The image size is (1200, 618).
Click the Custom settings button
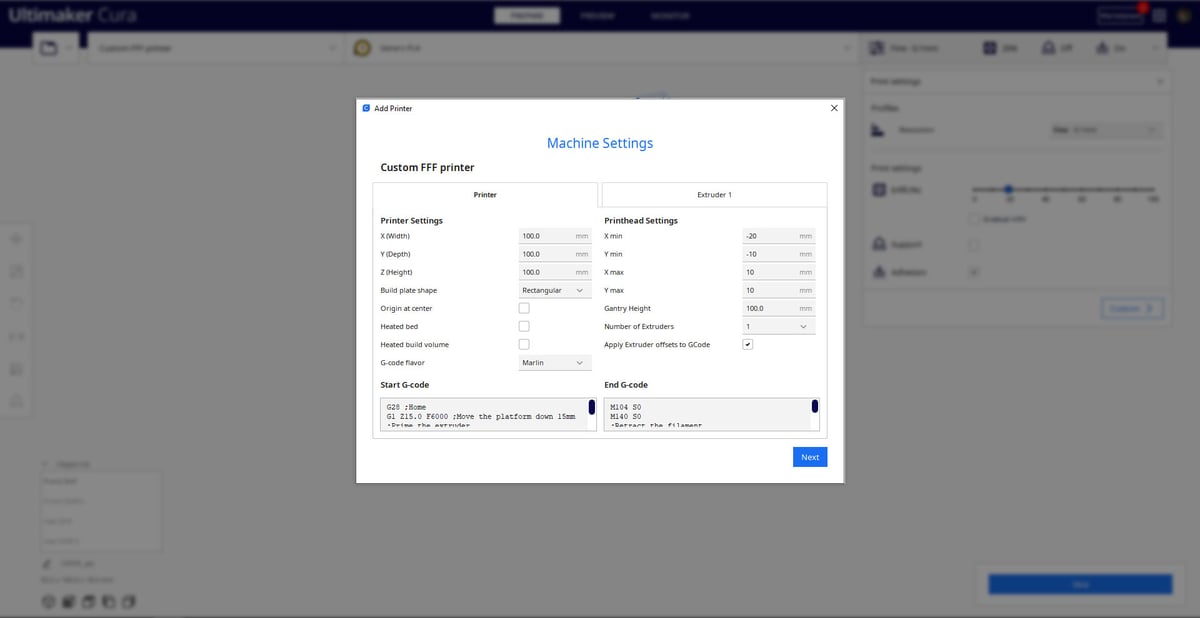pyautogui.click(x=1133, y=308)
